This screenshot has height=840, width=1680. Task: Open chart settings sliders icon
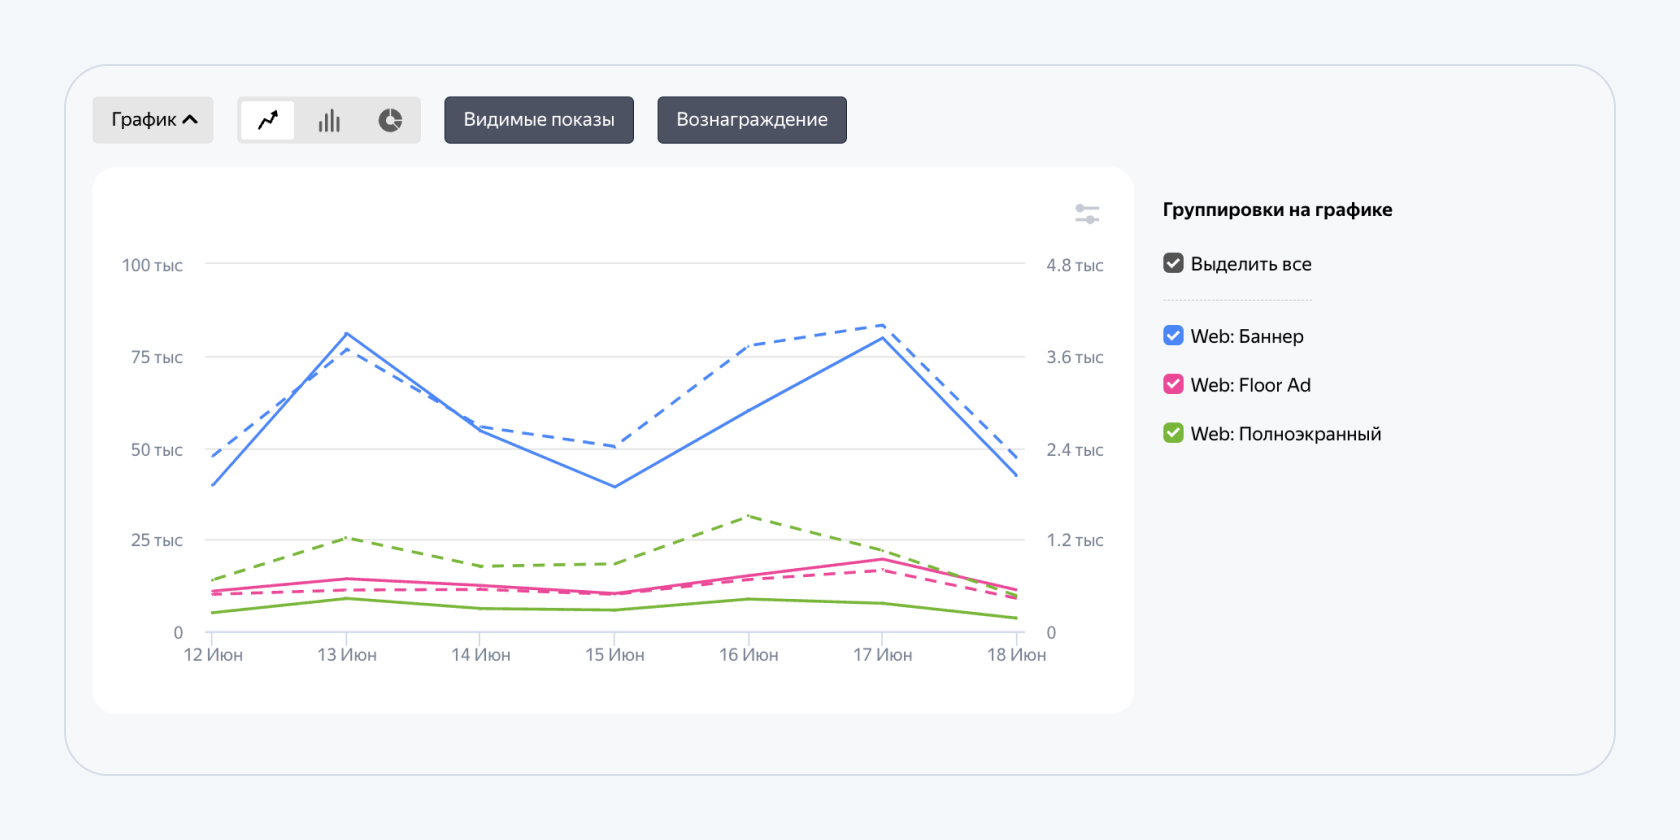point(1087,214)
